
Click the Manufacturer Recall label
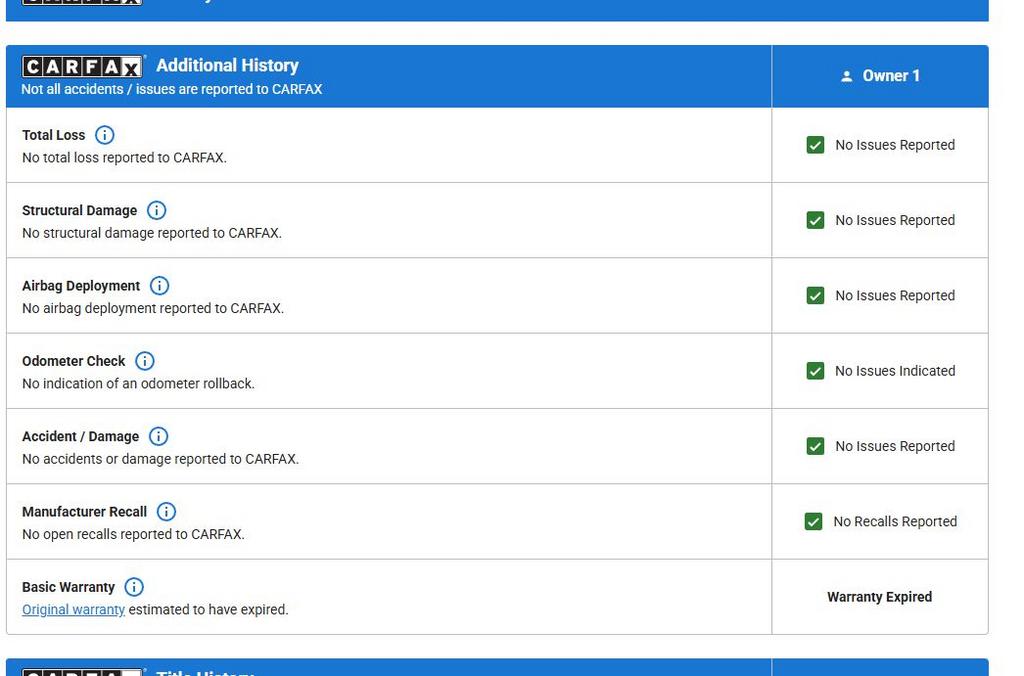tap(85, 511)
